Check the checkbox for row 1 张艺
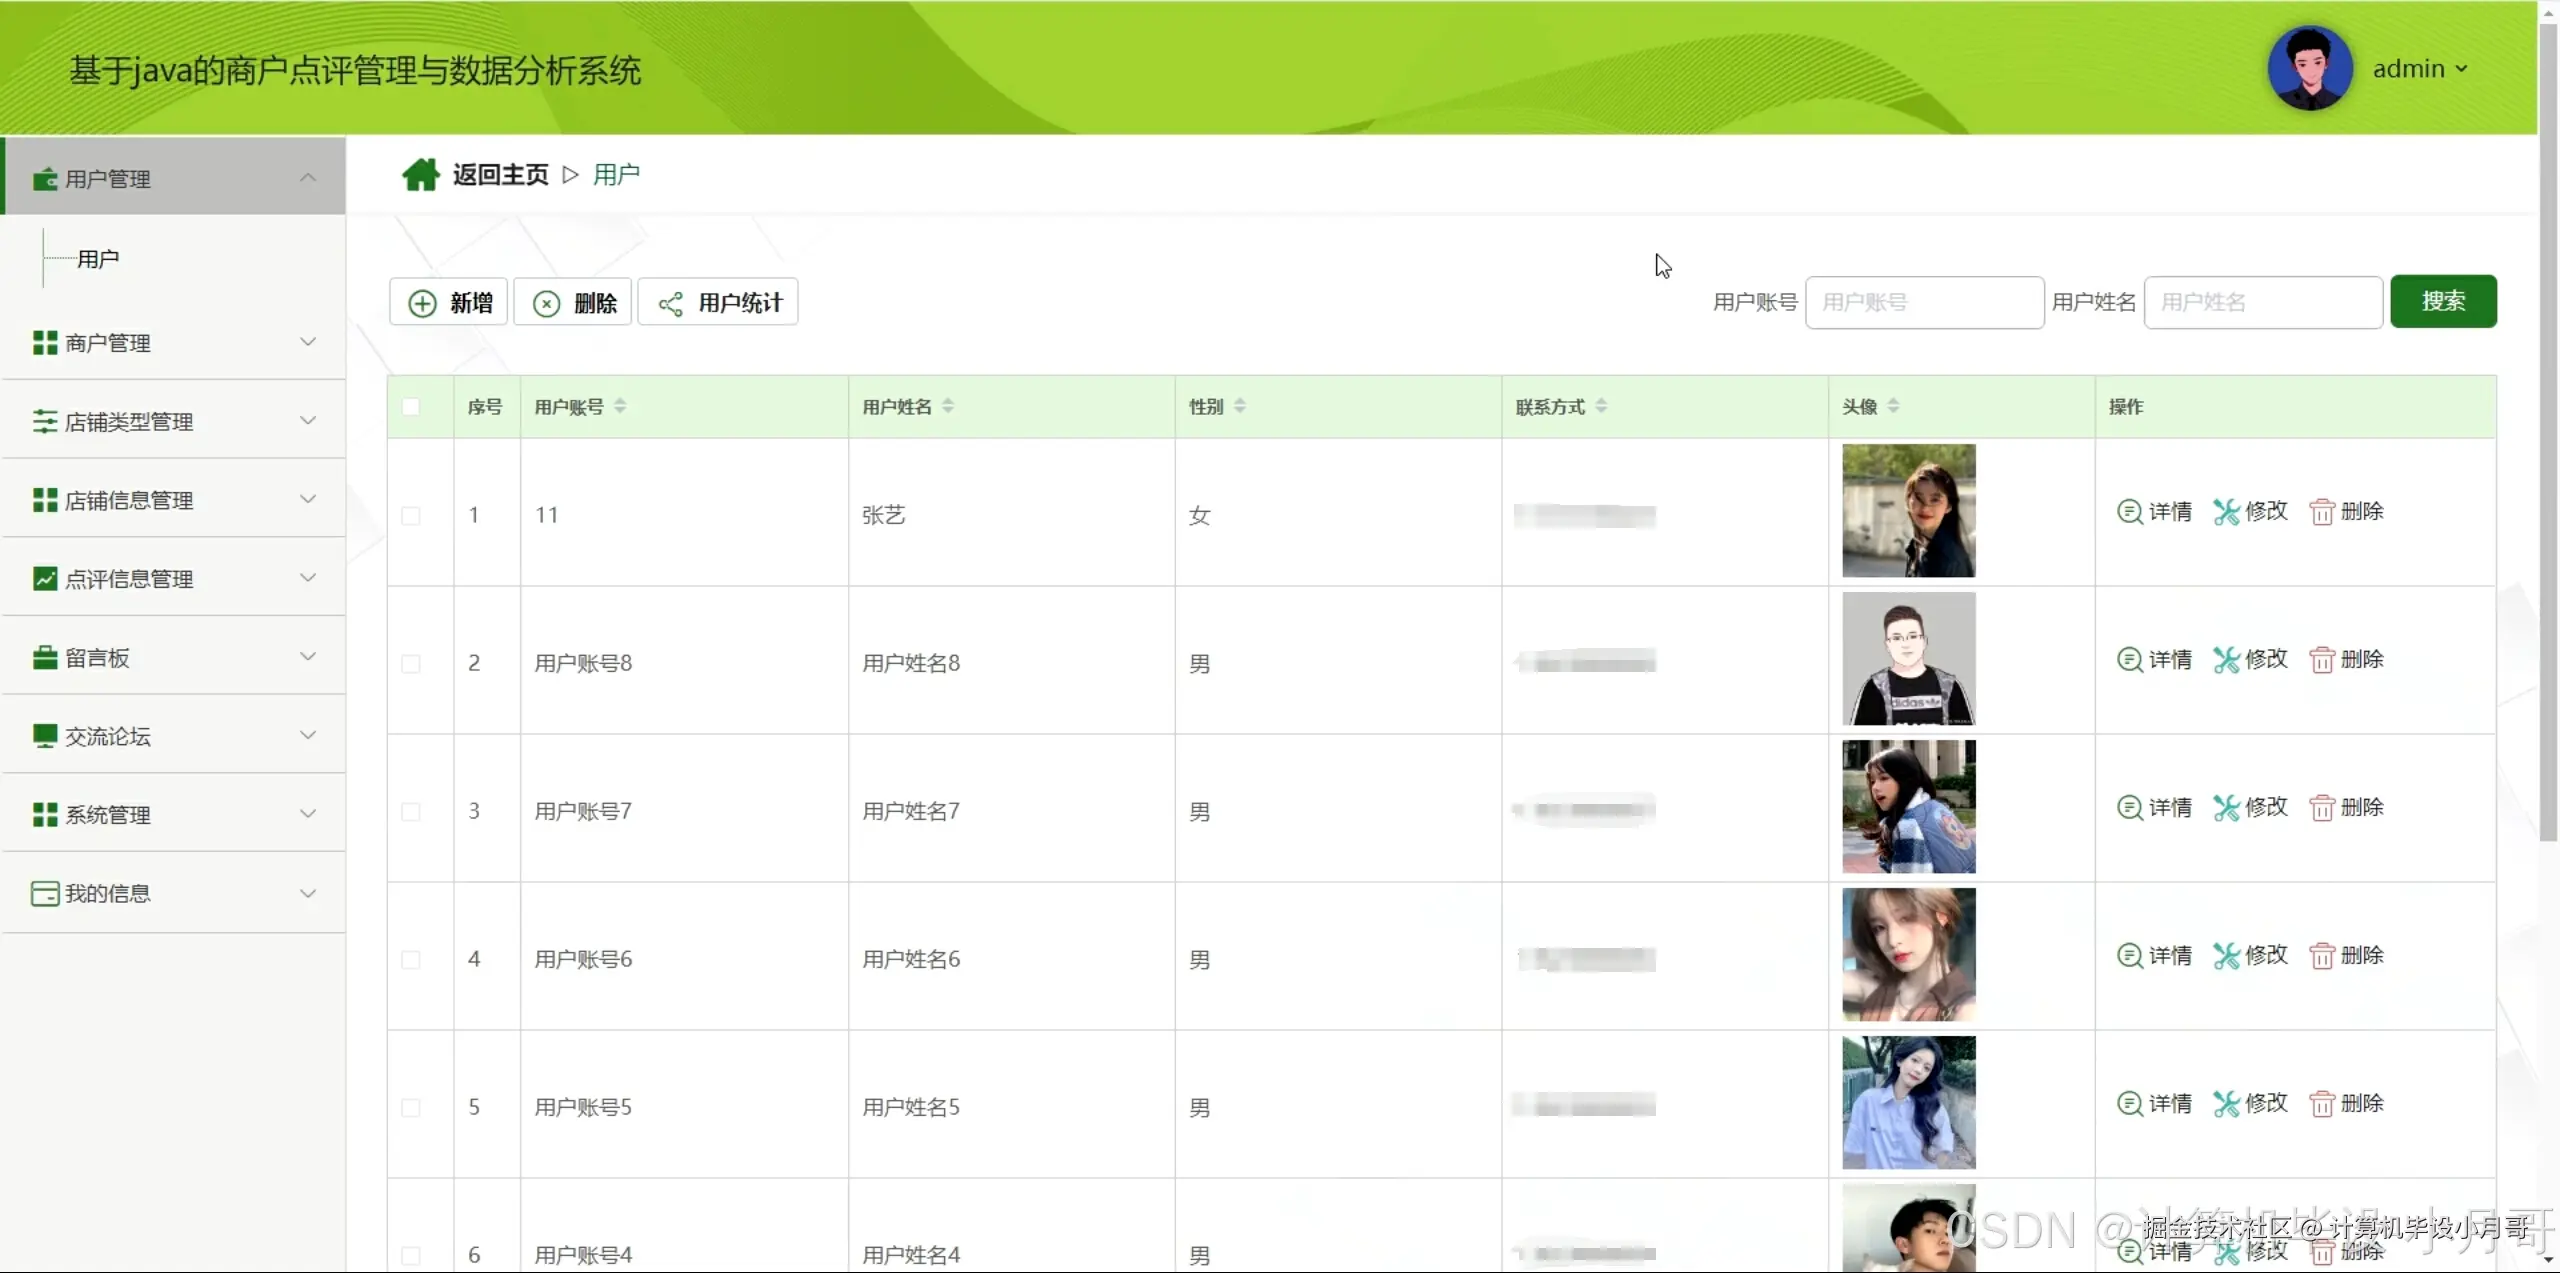 coord(411,516)
